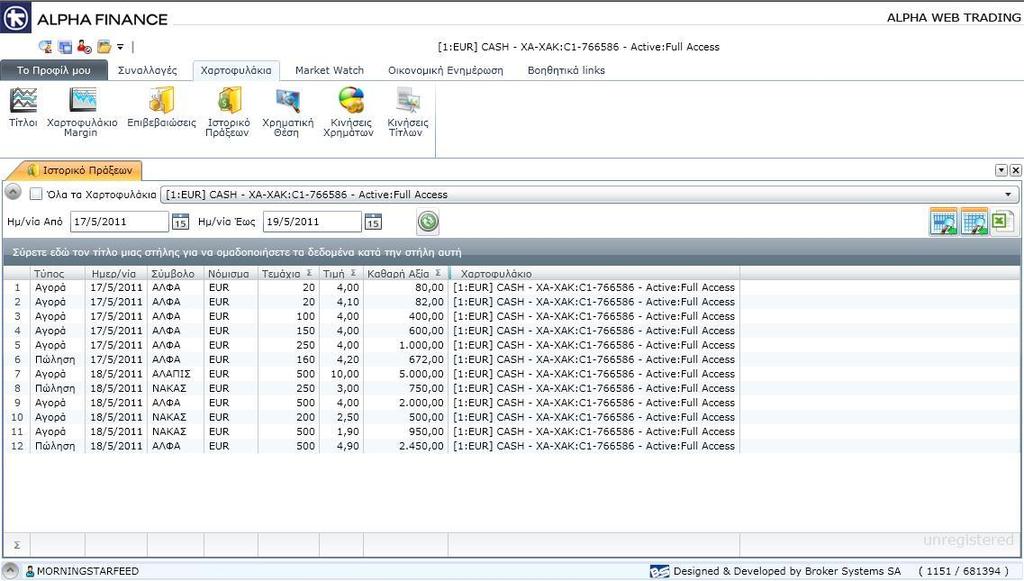
Task: Click the Broker Systems logo icon
Action: click(659, 571)
